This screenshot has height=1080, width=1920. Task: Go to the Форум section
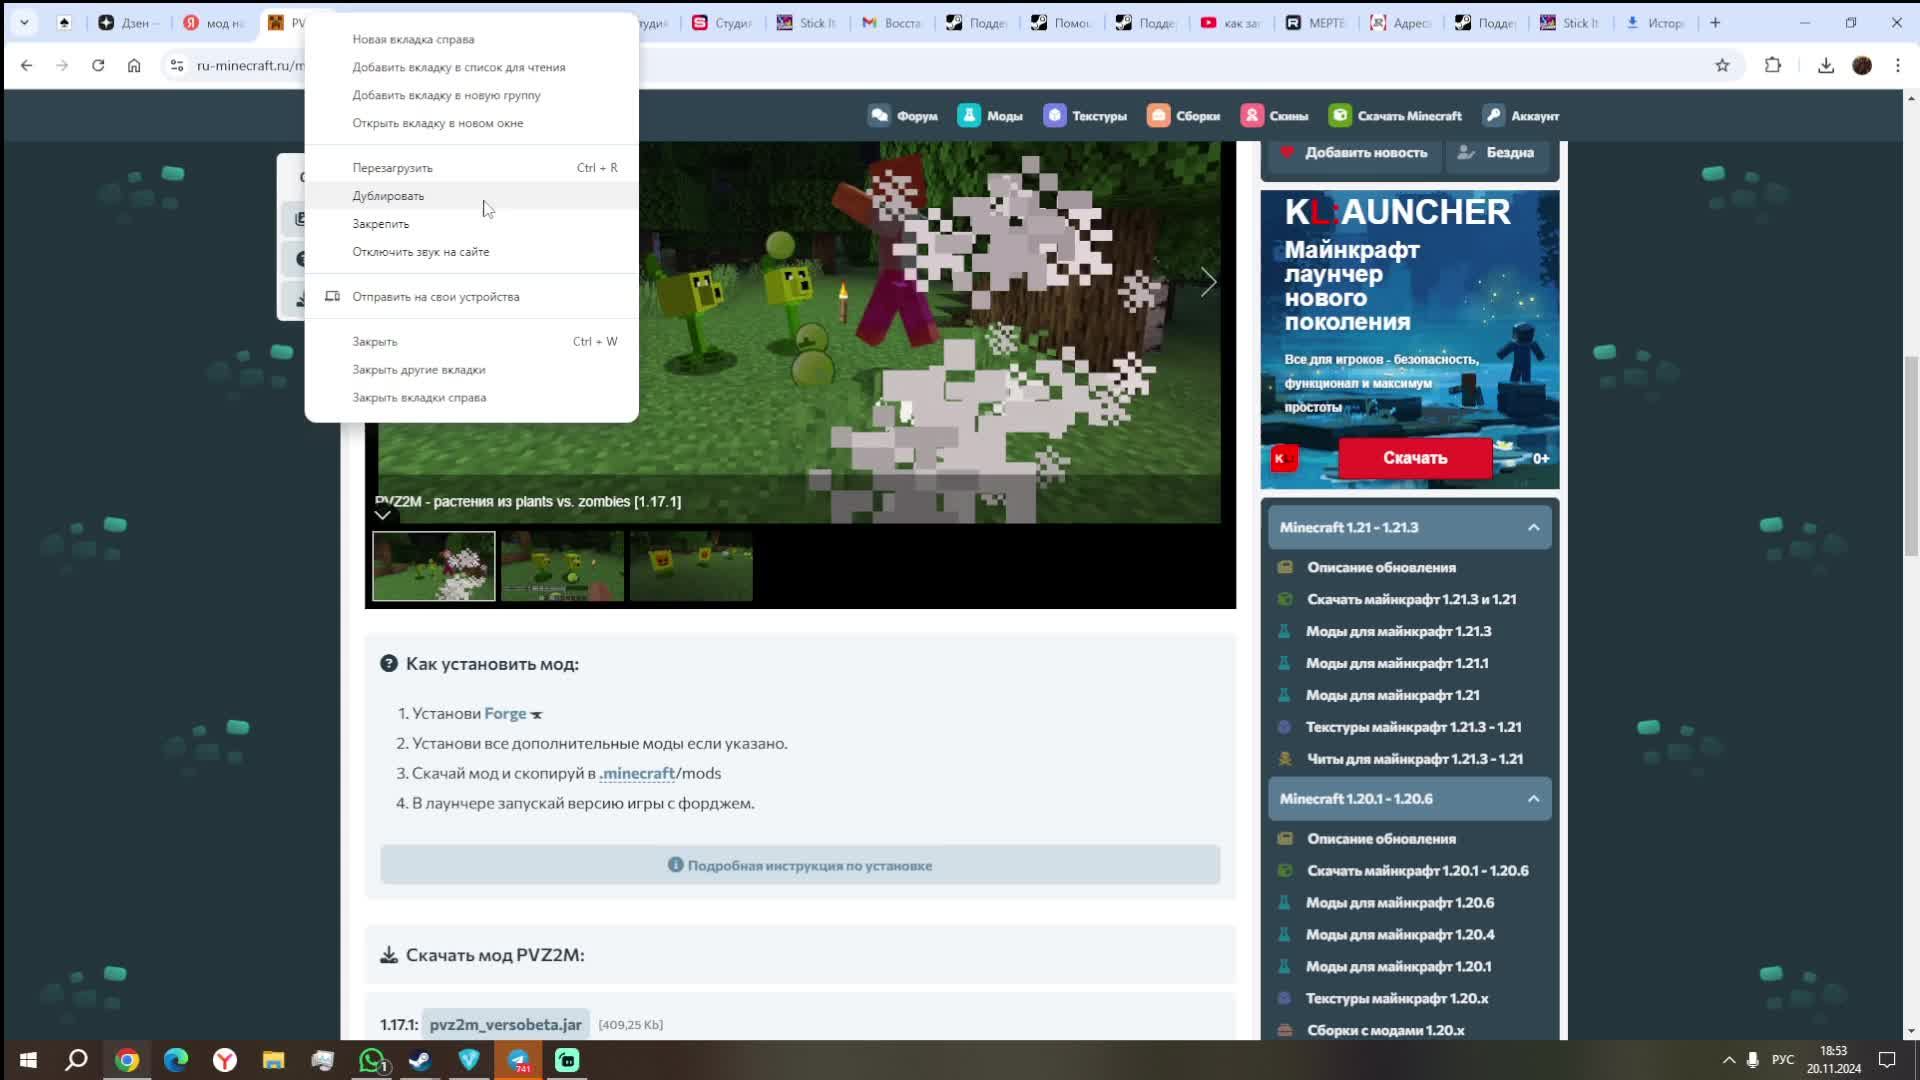903,116
